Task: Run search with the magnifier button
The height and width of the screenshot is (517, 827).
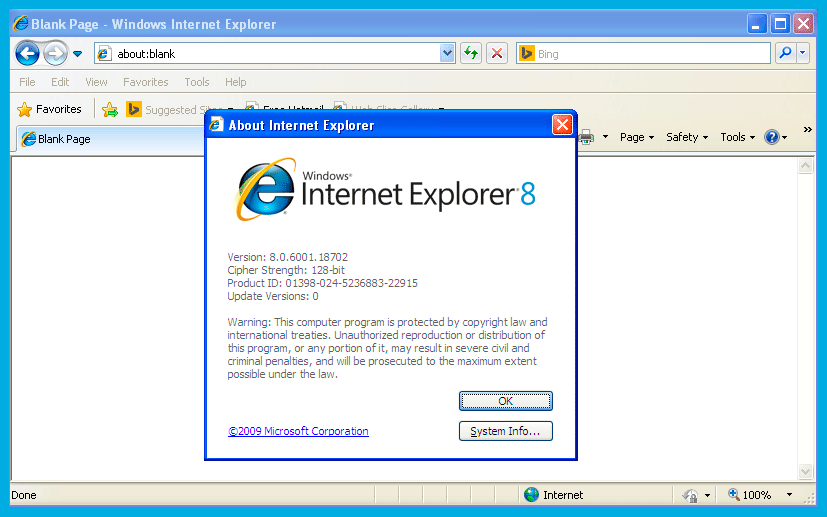Action: click(785, 53)
